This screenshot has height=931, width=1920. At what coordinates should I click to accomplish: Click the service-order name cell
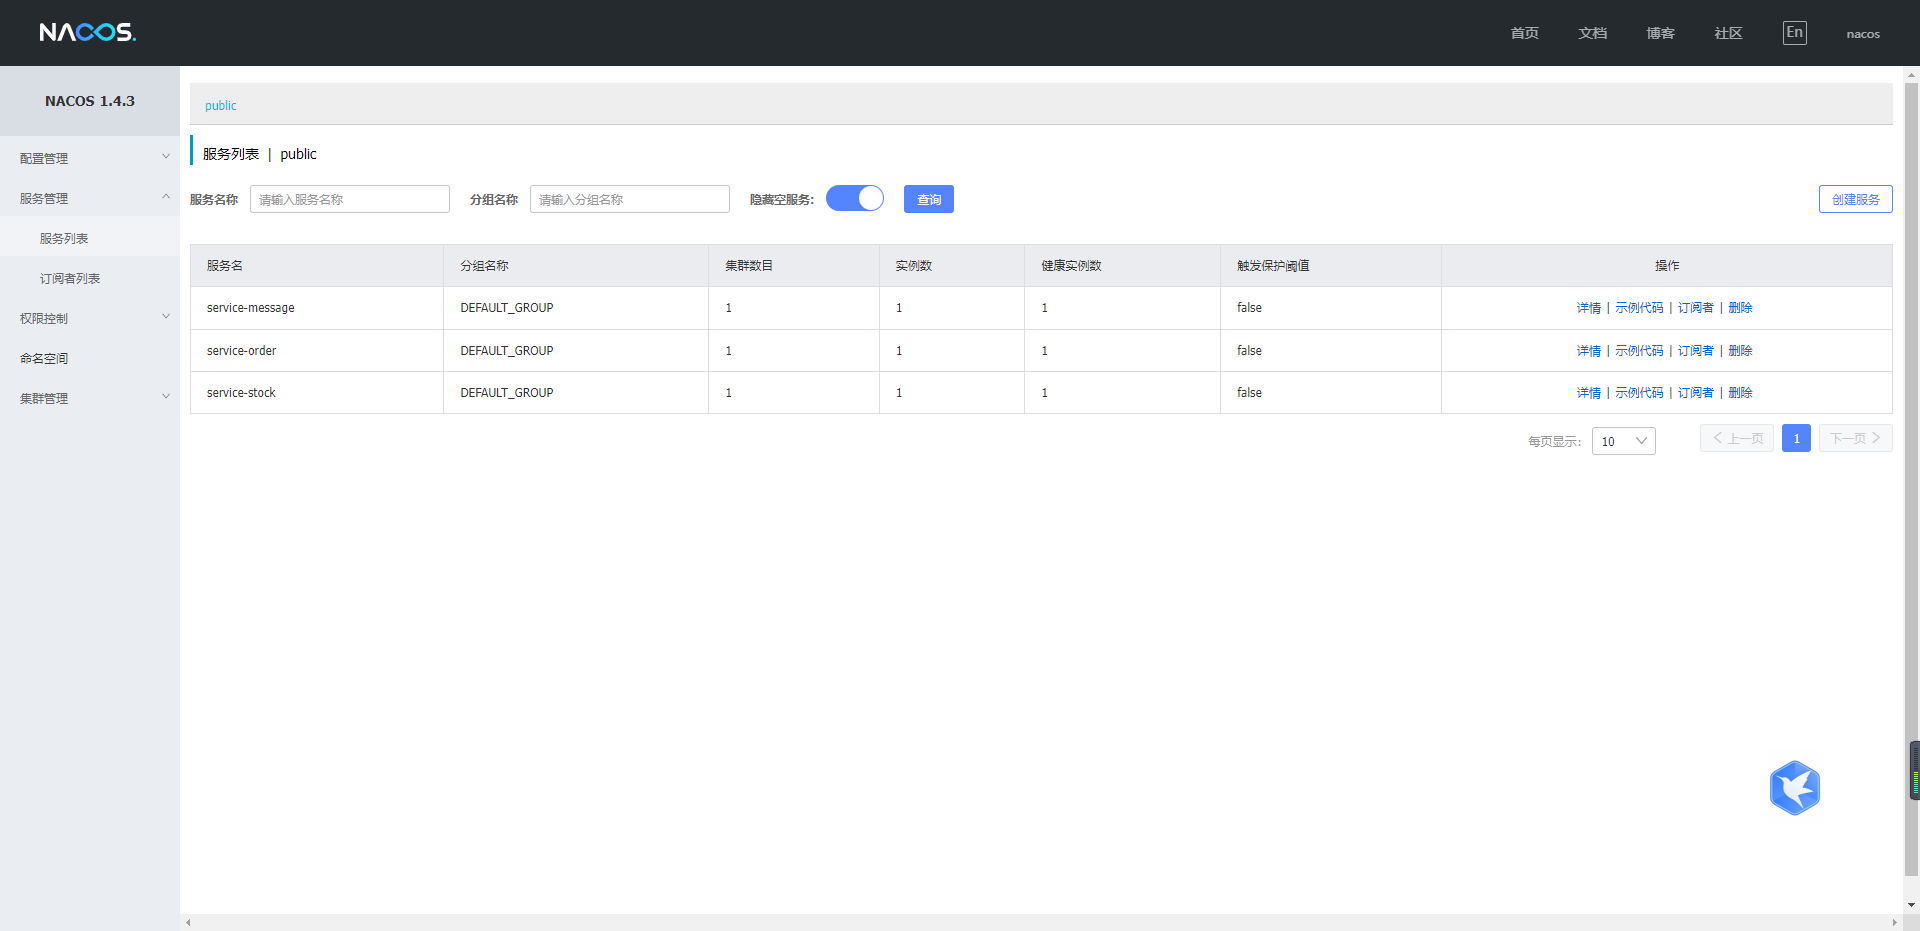[317, 351]
